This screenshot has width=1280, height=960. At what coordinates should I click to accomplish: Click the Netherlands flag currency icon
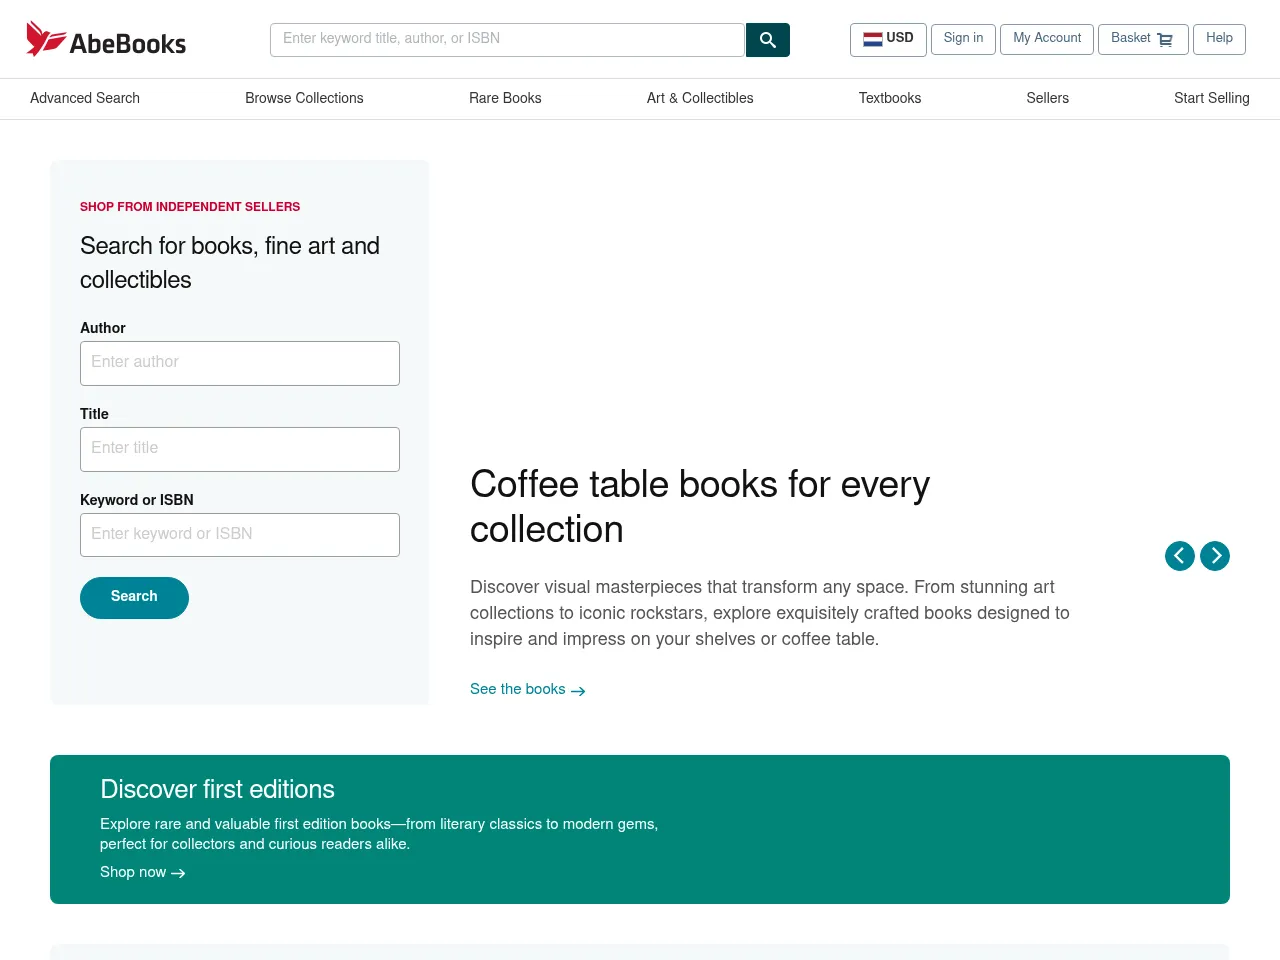pos(872,39)
